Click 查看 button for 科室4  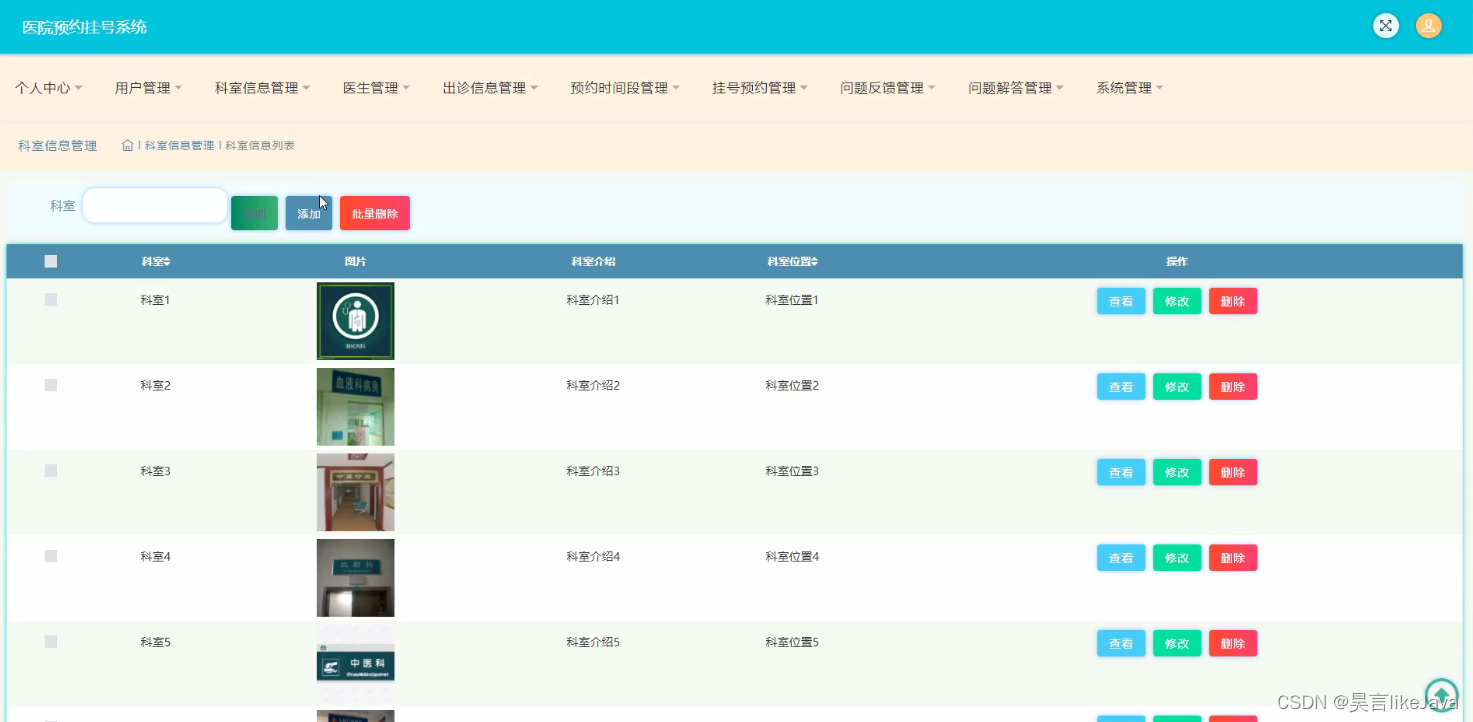point(1121,558)
